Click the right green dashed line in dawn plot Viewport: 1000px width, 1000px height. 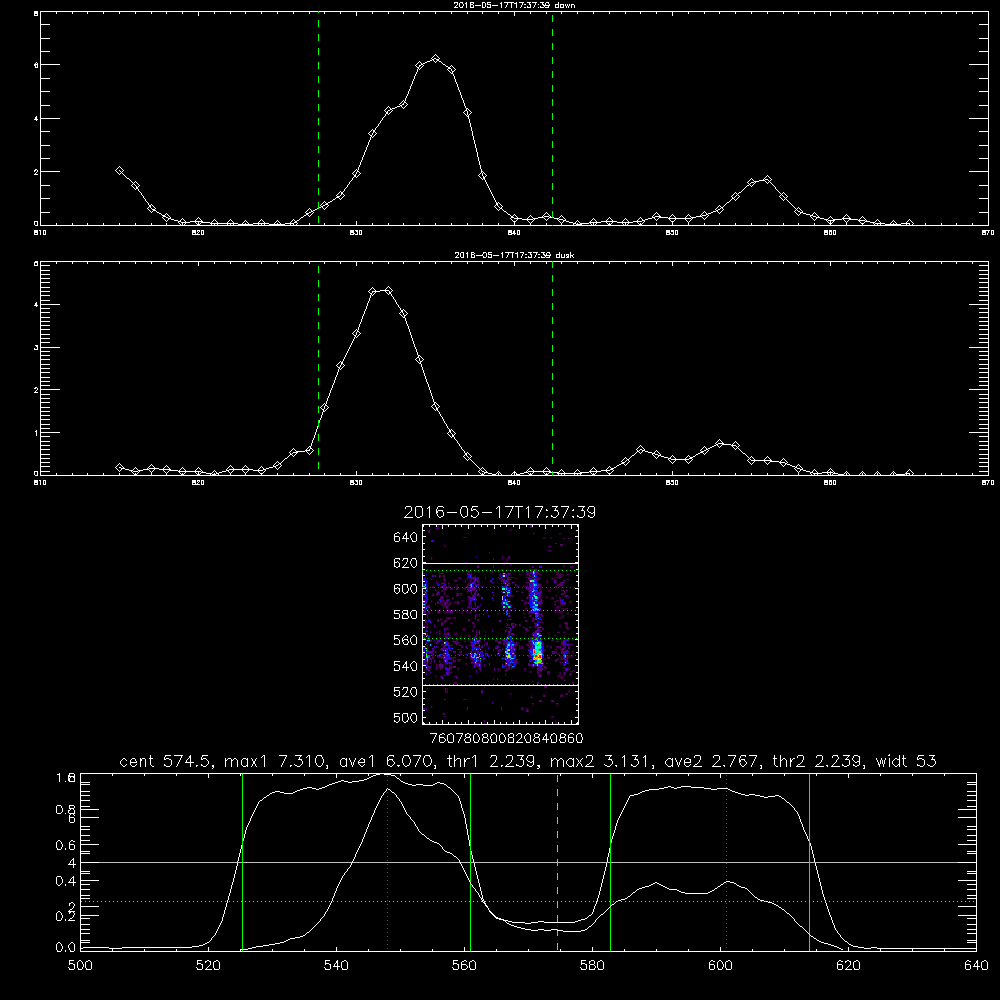point(552,119)
